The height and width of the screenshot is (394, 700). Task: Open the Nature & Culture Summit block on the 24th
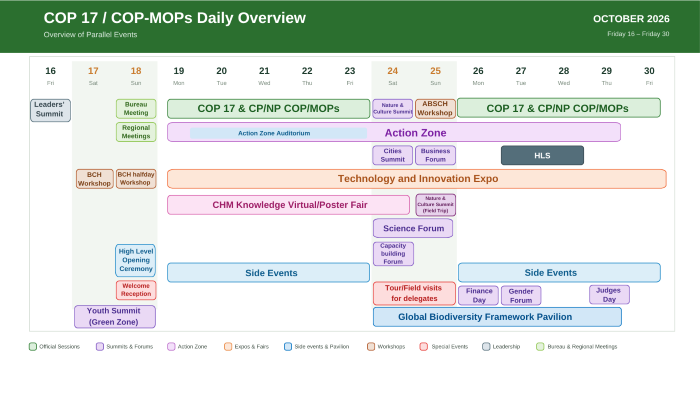(x=392, y=108)
